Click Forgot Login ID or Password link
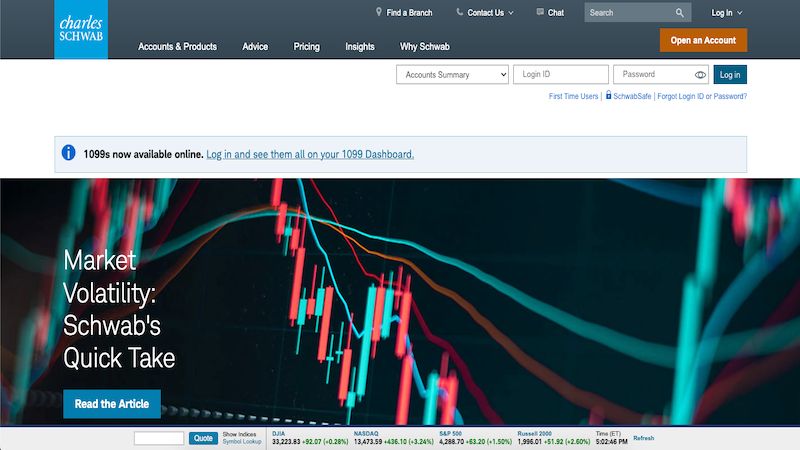This screenshot has width=800, height=450. point(702,96)
